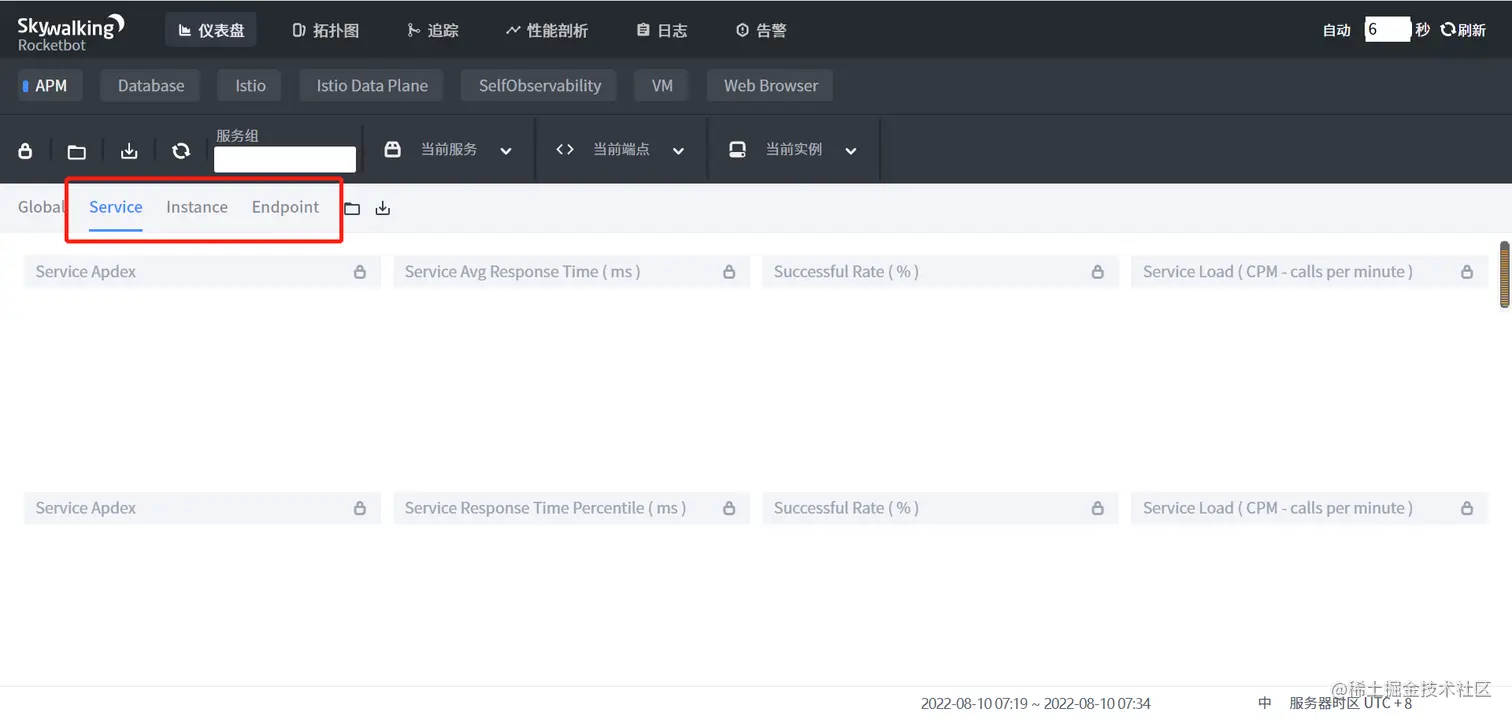Click the folder icon beside the Endpoint tab
1512x720 pixels.
point(352,209)
